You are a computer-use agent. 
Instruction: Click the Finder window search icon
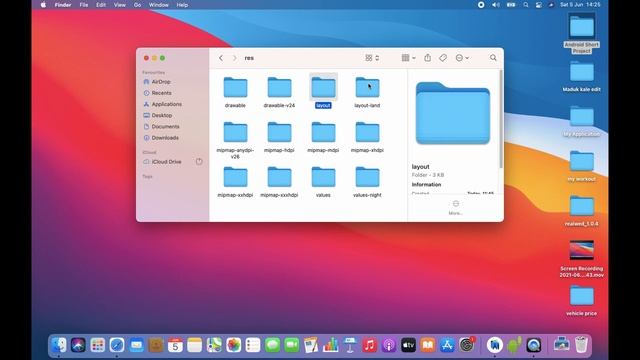[493, 58]
